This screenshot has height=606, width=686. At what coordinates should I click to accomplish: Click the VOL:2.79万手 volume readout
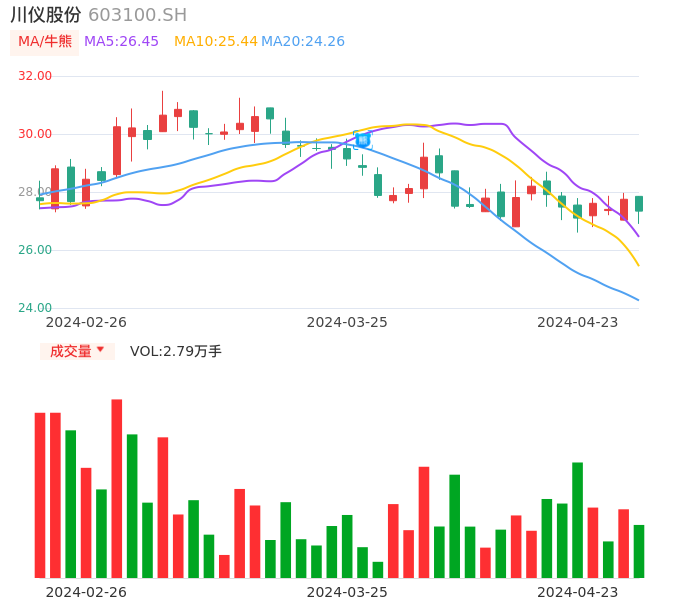point(175,351)
